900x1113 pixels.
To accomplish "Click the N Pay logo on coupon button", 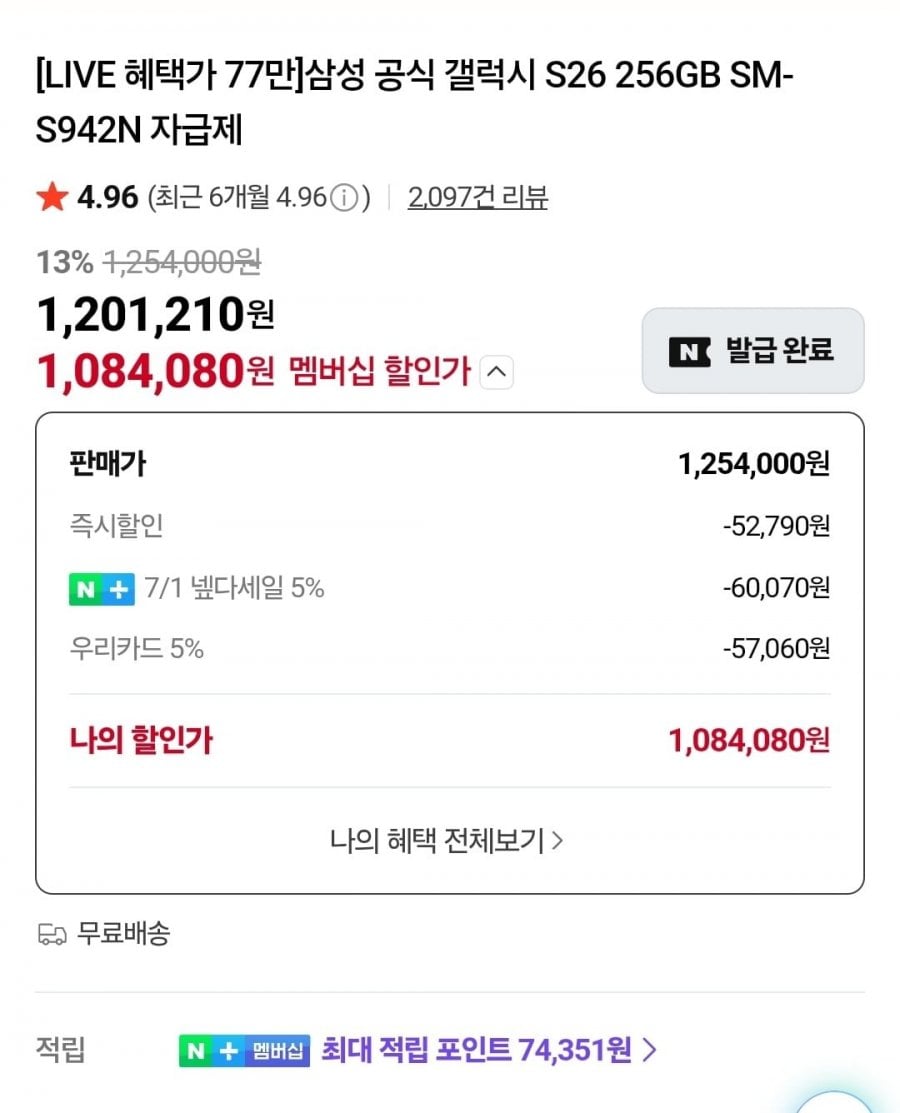I will [x=689, y=351].
